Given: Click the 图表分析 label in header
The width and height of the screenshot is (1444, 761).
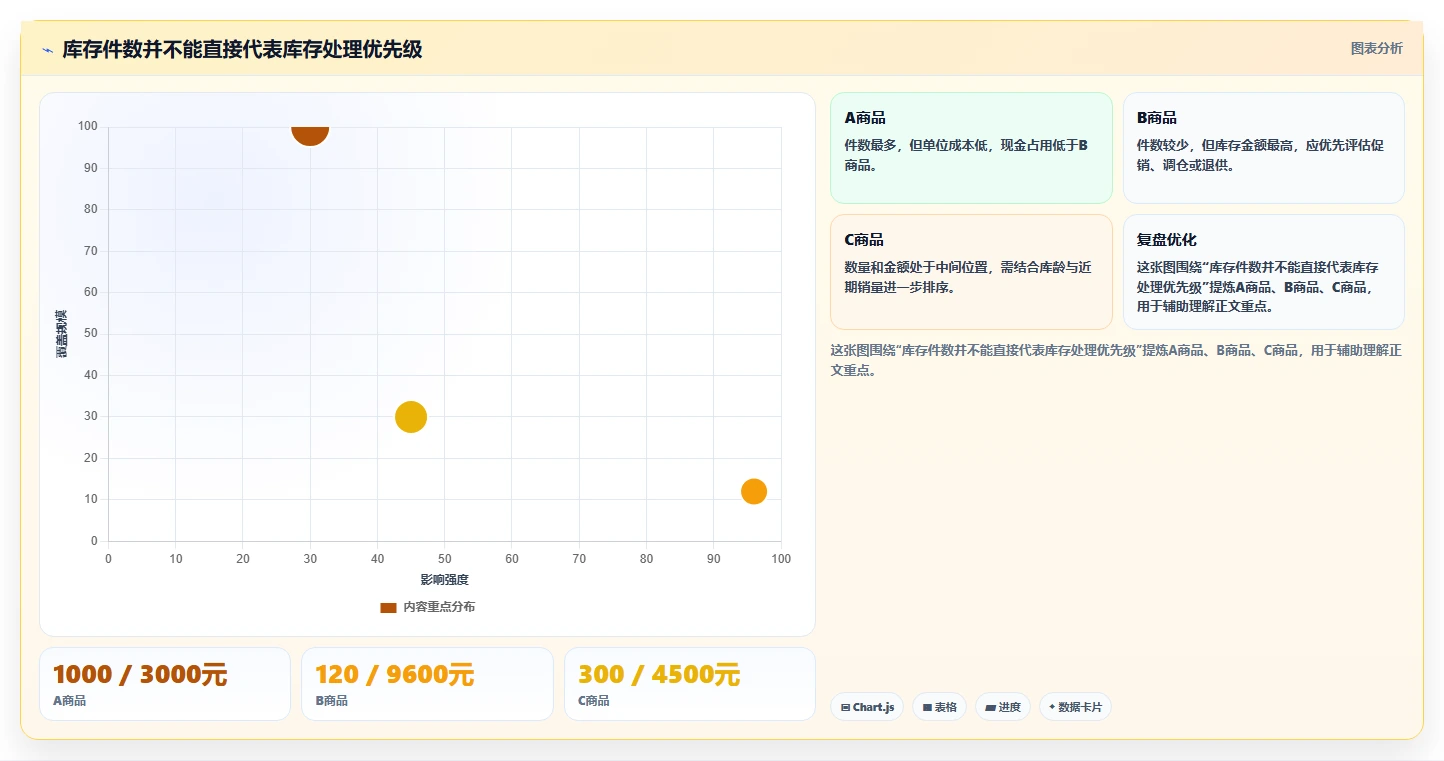Looking at the screenshot, I should tap(1376, 48).
